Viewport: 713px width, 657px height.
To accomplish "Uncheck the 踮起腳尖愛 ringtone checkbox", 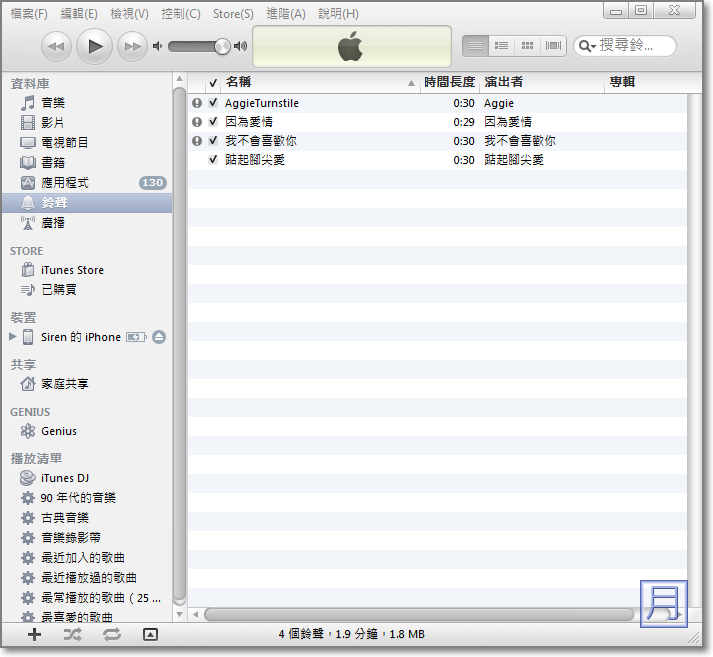I will tap(213, 160).
